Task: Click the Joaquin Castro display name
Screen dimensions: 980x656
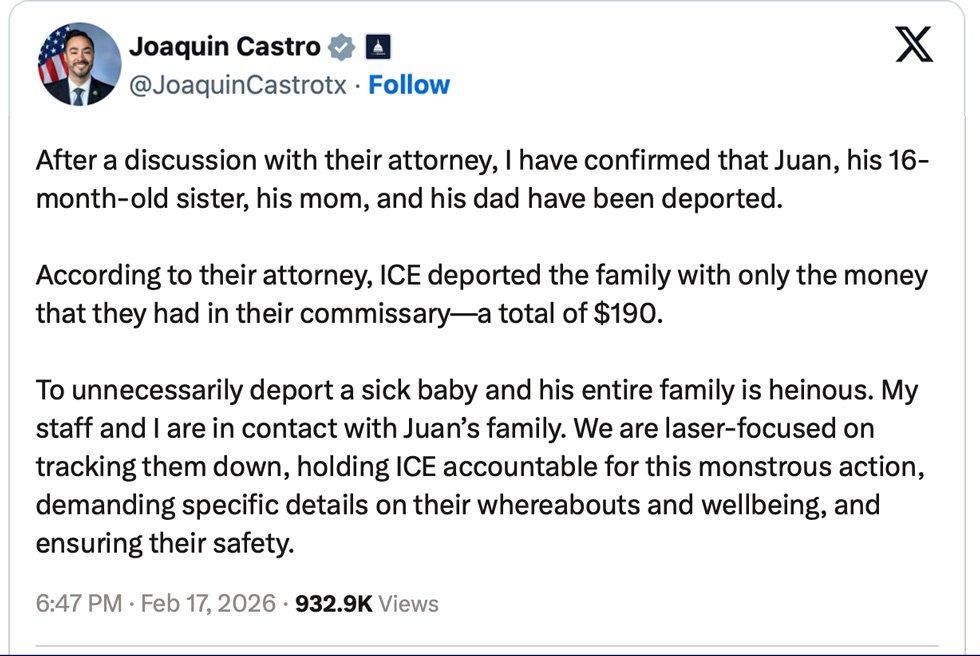Action: pos(225,46)
